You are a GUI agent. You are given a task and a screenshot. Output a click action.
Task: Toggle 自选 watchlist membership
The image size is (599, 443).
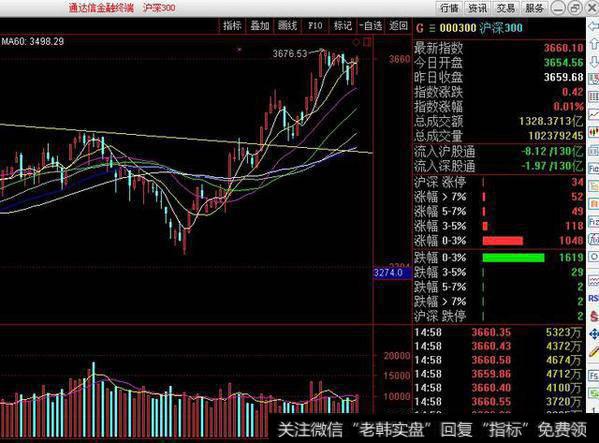pos(371,26)
